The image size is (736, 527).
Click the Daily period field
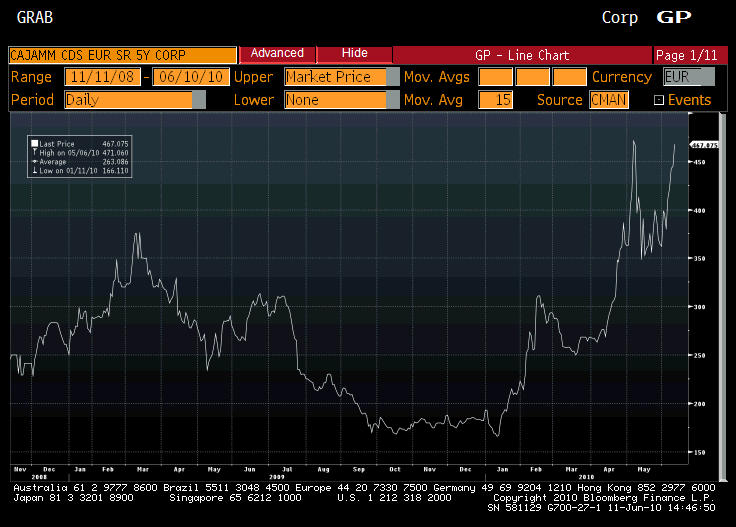pos(129,100)
